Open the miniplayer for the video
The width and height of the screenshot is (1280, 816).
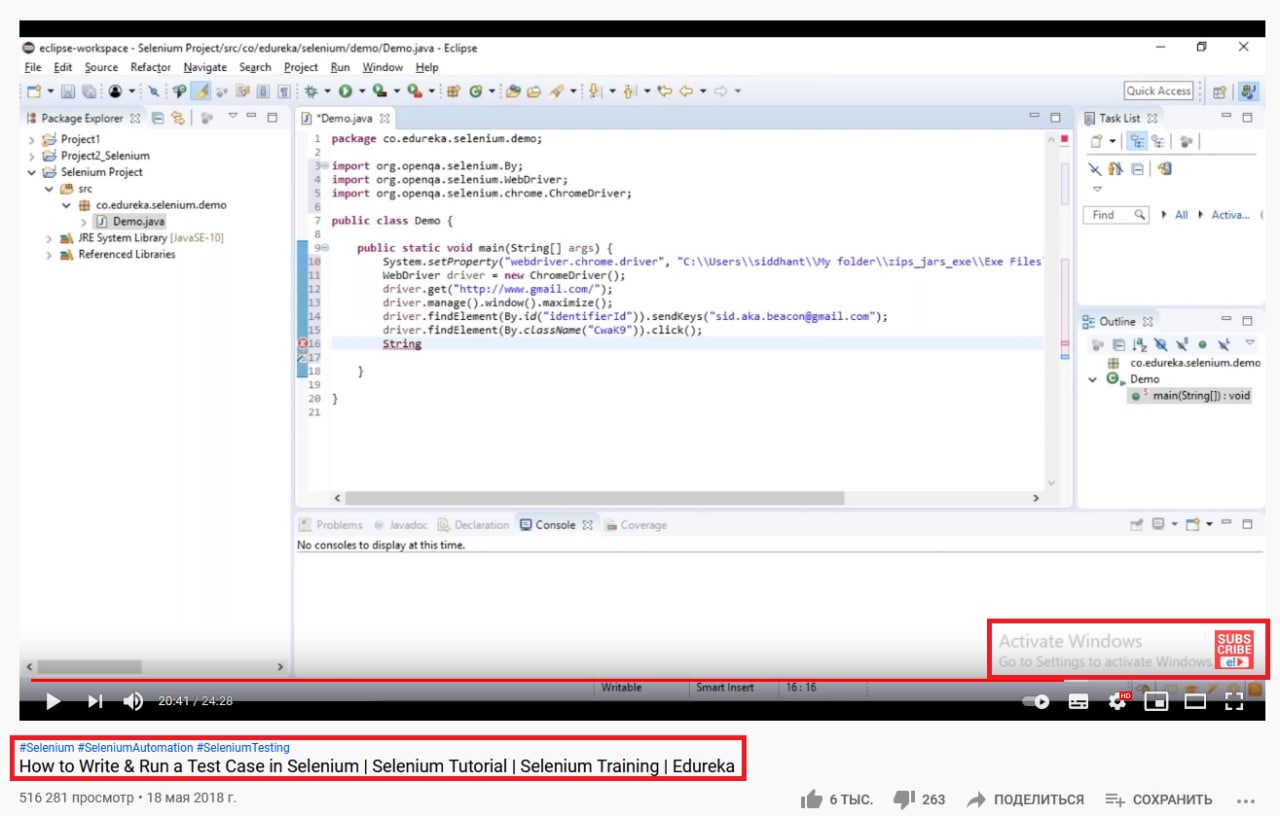(x=1156, y=701)
